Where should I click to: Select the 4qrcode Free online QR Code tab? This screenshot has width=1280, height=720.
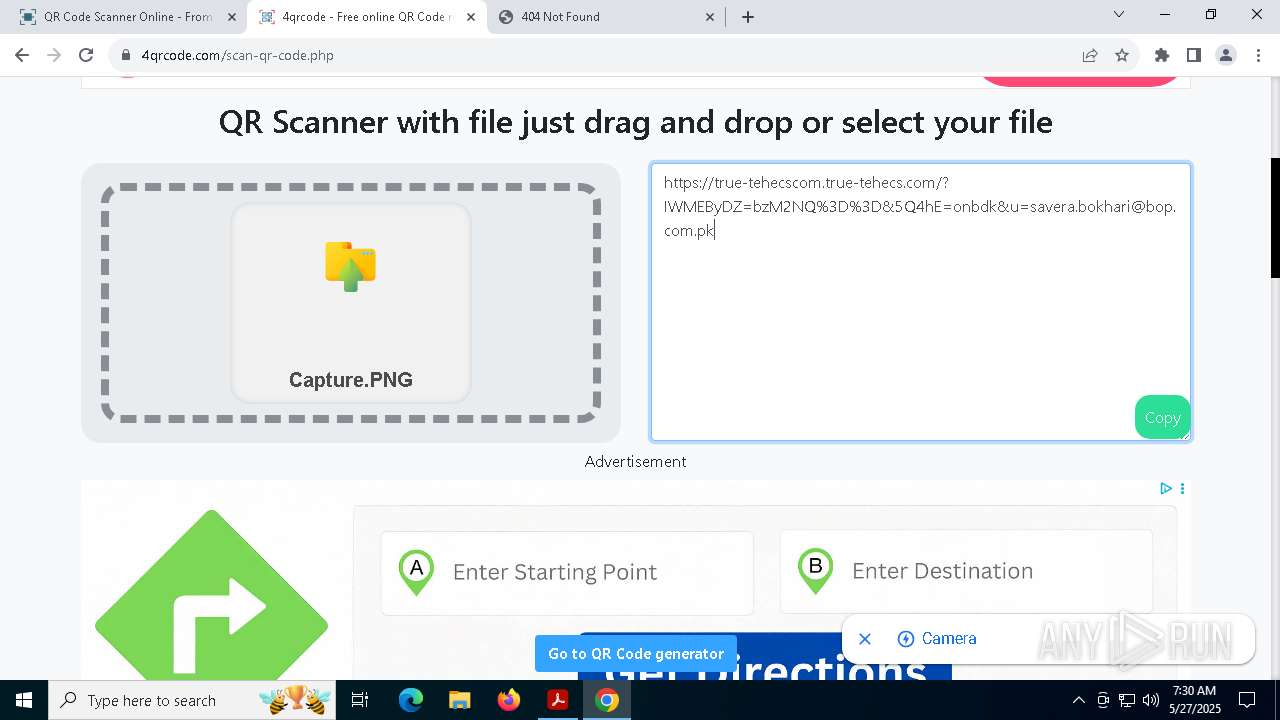pos(365,17)
